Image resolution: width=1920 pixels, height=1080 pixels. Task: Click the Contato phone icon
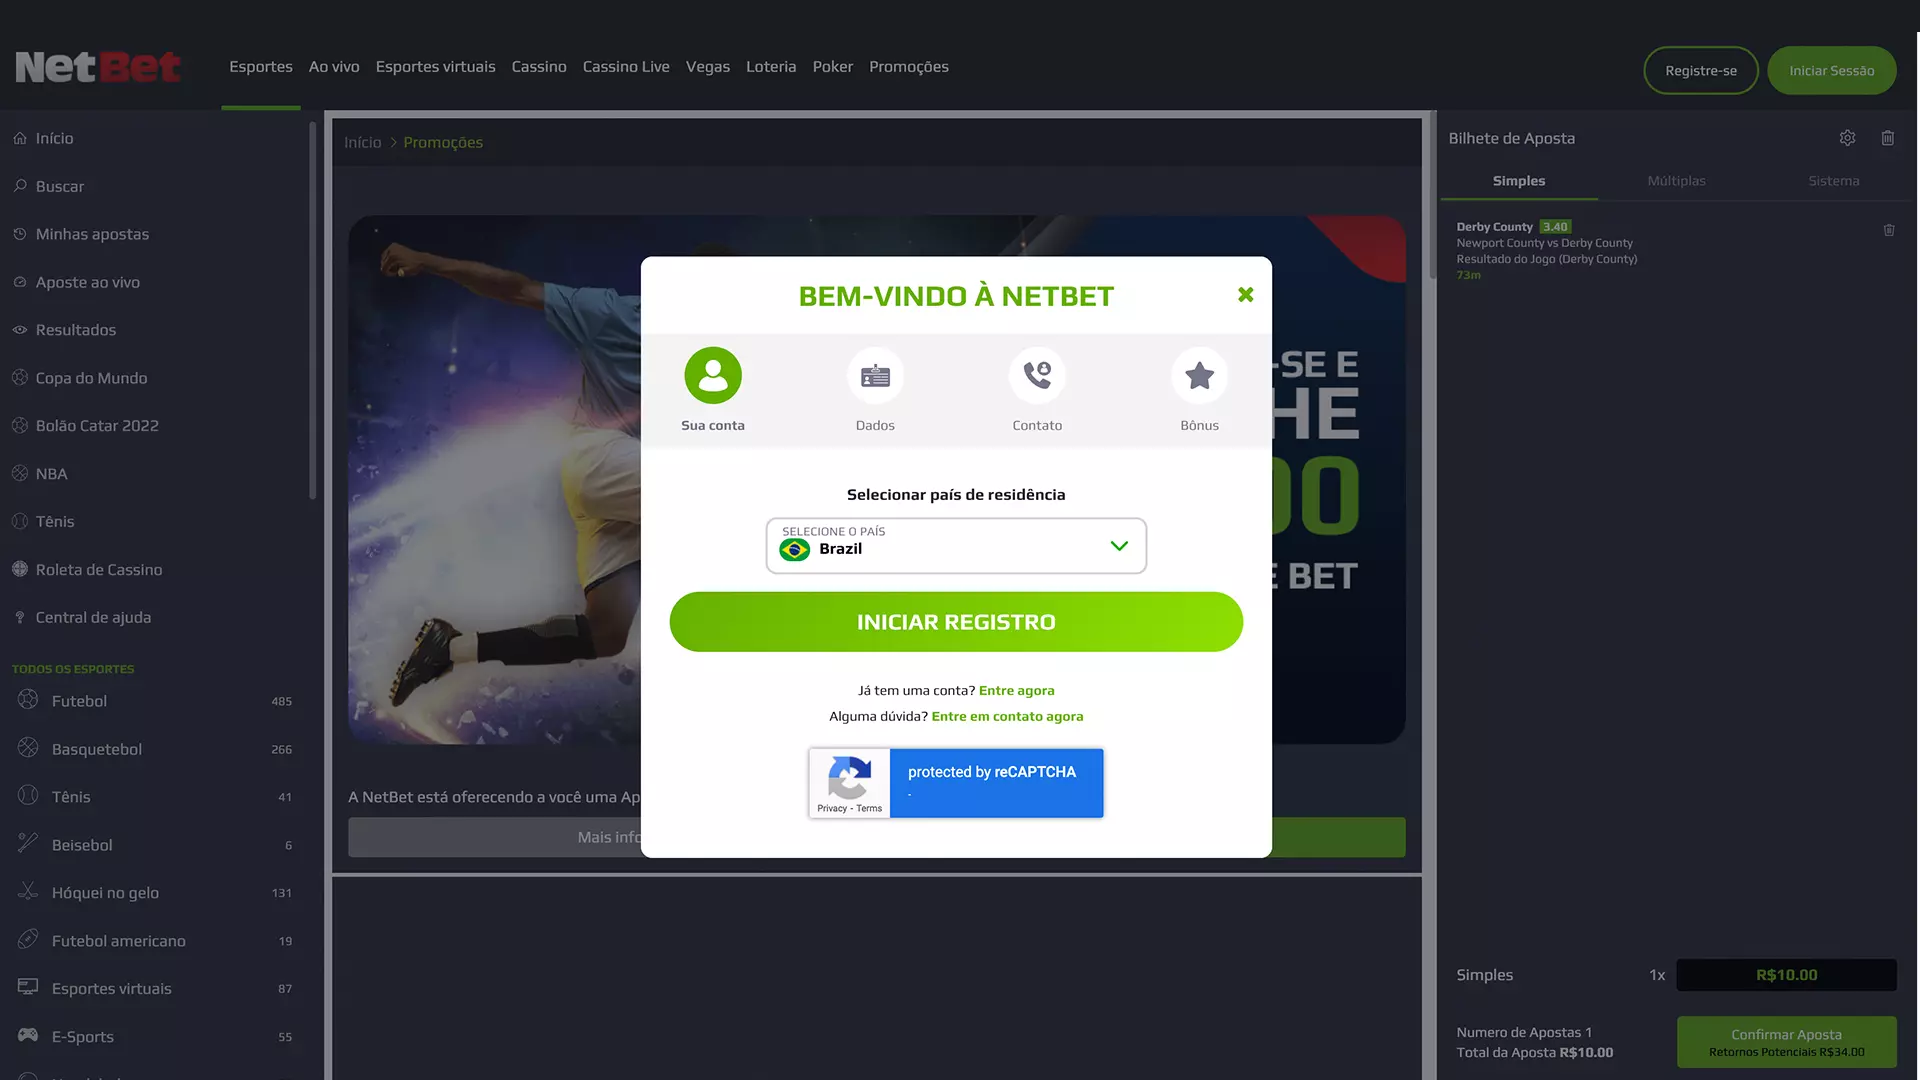coord(1036,375)
